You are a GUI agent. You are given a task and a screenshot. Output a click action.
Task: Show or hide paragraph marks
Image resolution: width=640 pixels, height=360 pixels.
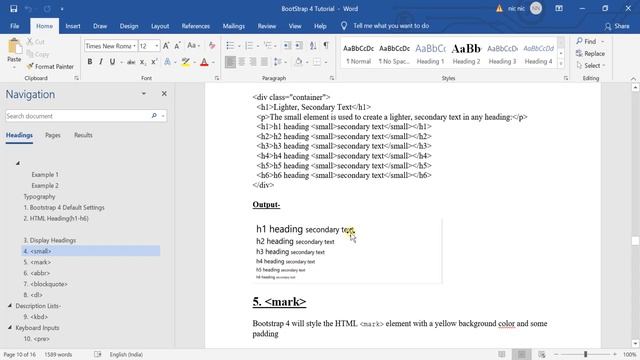(x=326, y=45)
